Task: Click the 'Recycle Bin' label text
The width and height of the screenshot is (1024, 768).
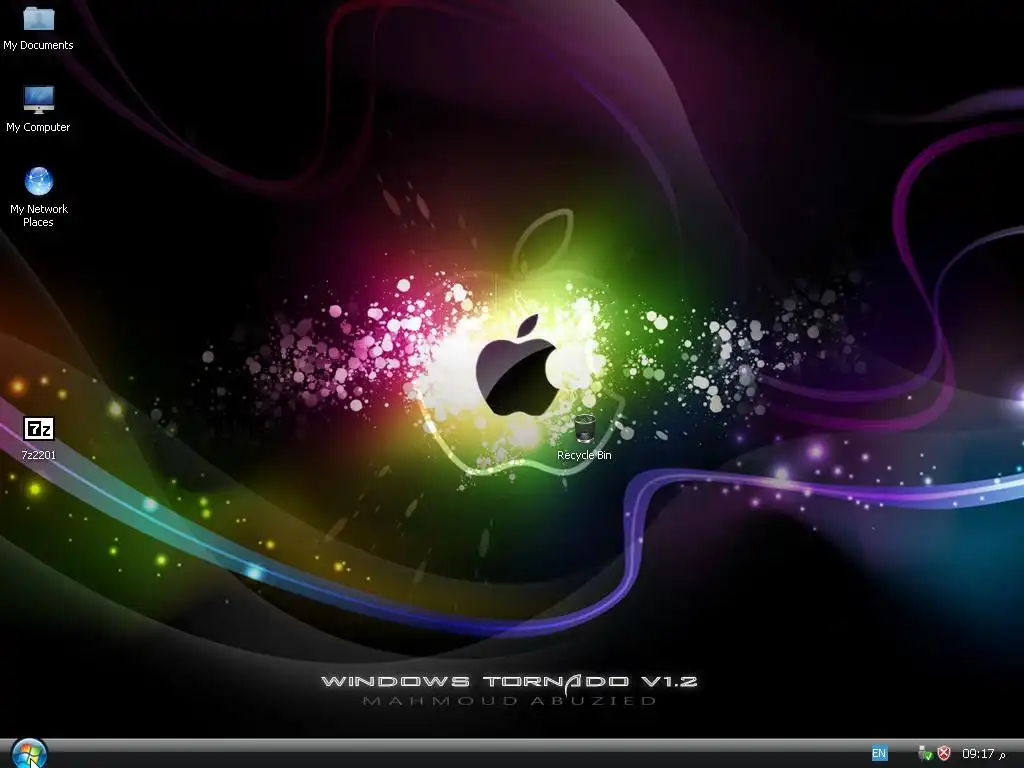Action: (x=584, y=455)
